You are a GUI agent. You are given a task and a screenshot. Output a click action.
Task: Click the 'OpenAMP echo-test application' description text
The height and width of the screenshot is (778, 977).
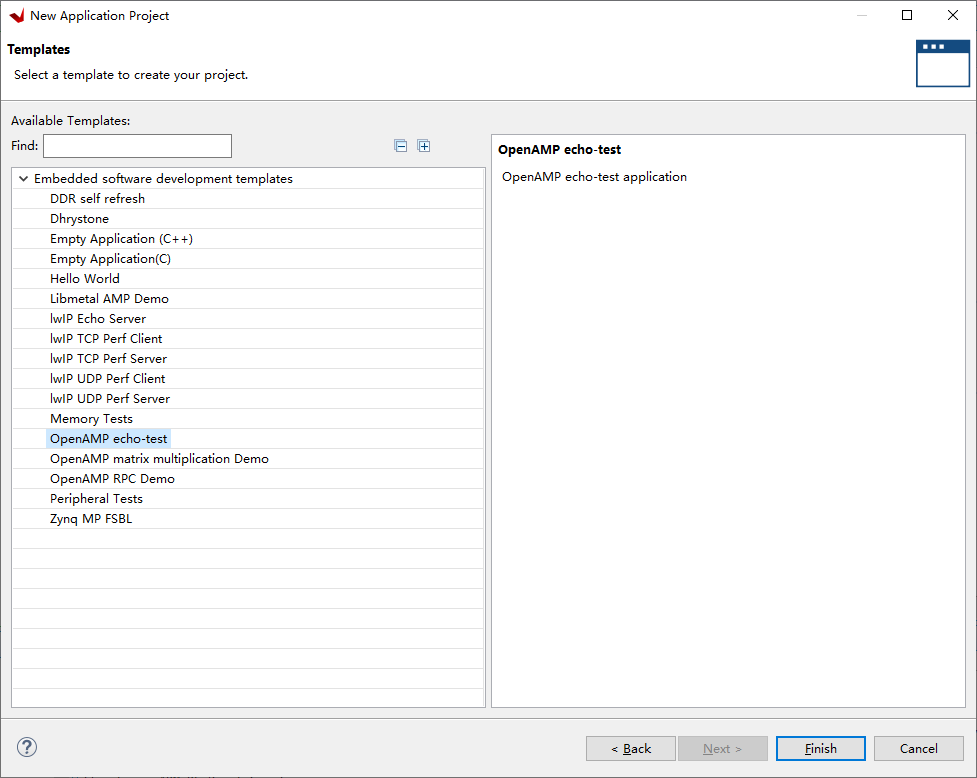tap(594, 177)
